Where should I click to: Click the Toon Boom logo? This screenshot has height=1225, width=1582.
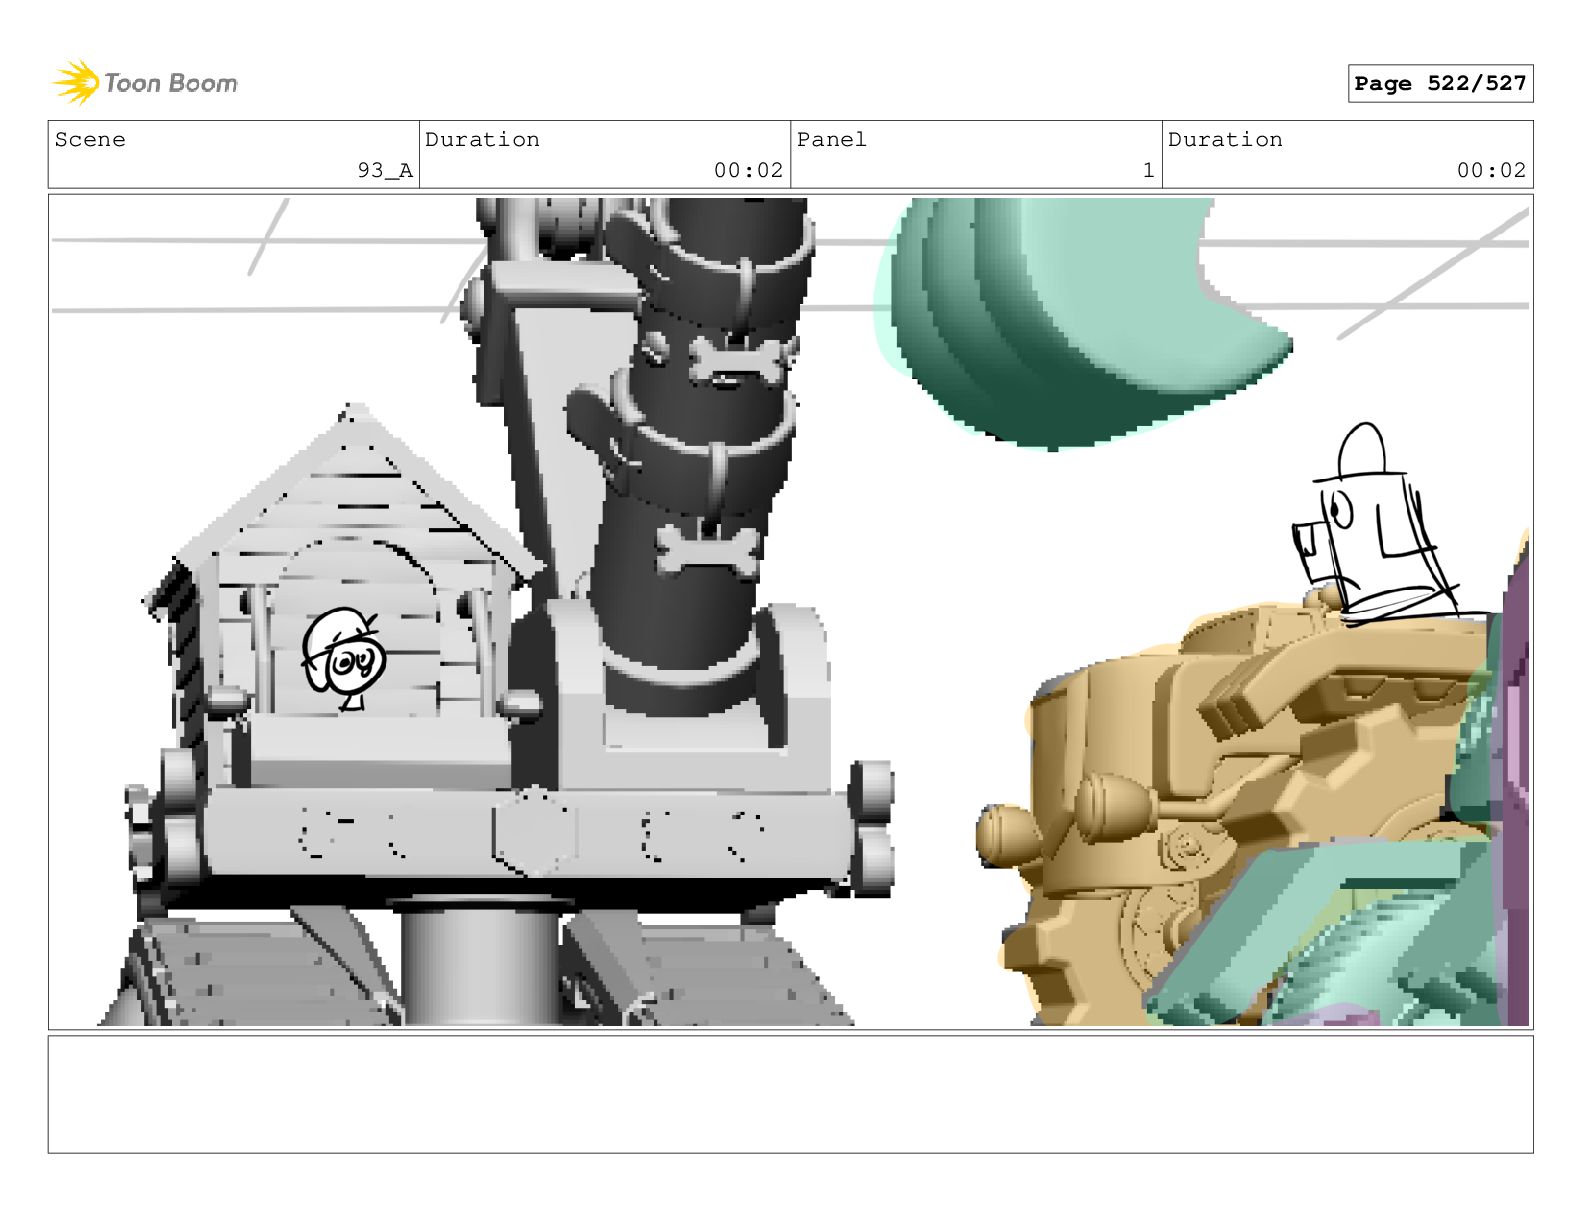coord(145,83)
